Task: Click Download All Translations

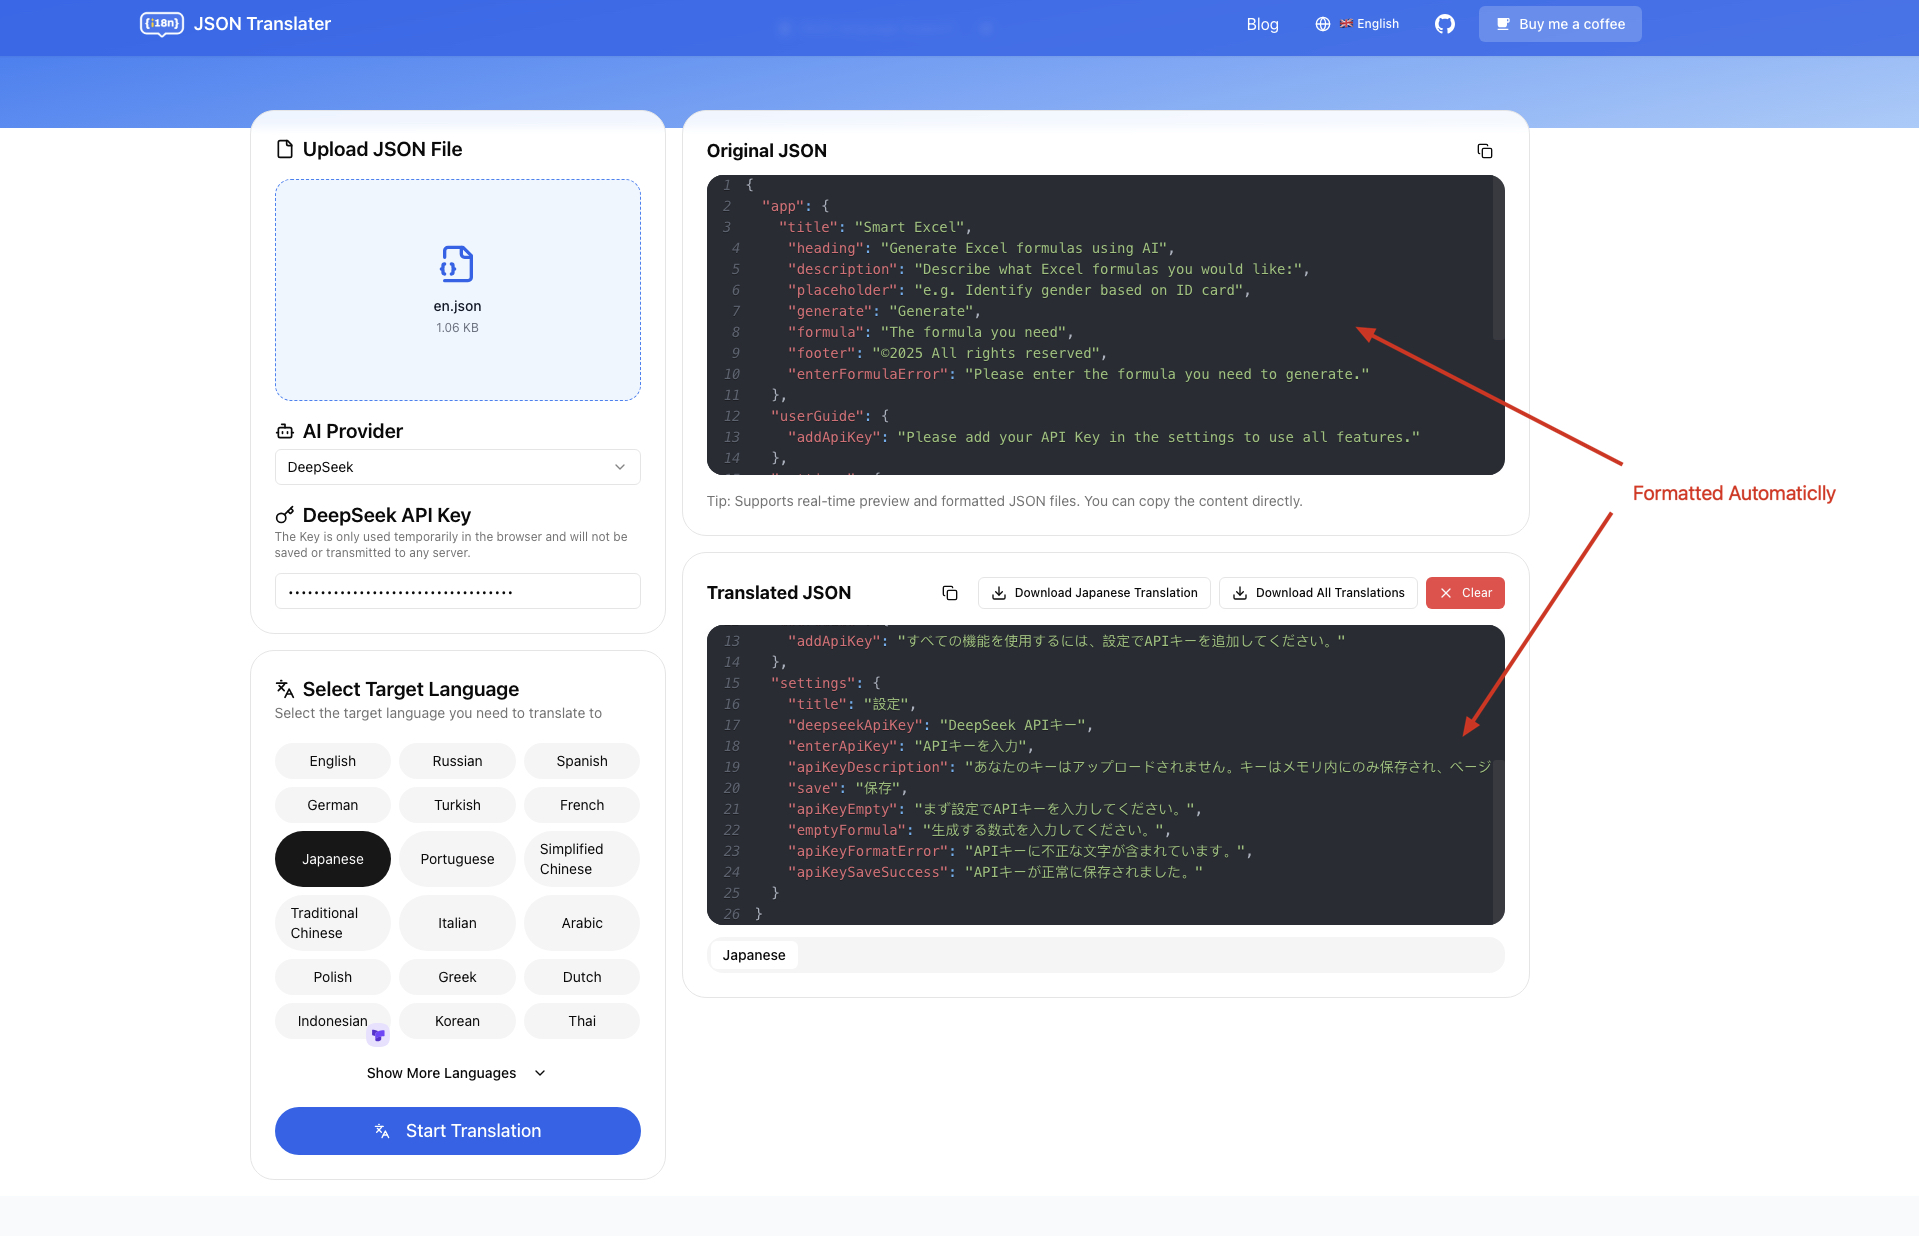Action: pyautogui.click(x=1317, y=592)
